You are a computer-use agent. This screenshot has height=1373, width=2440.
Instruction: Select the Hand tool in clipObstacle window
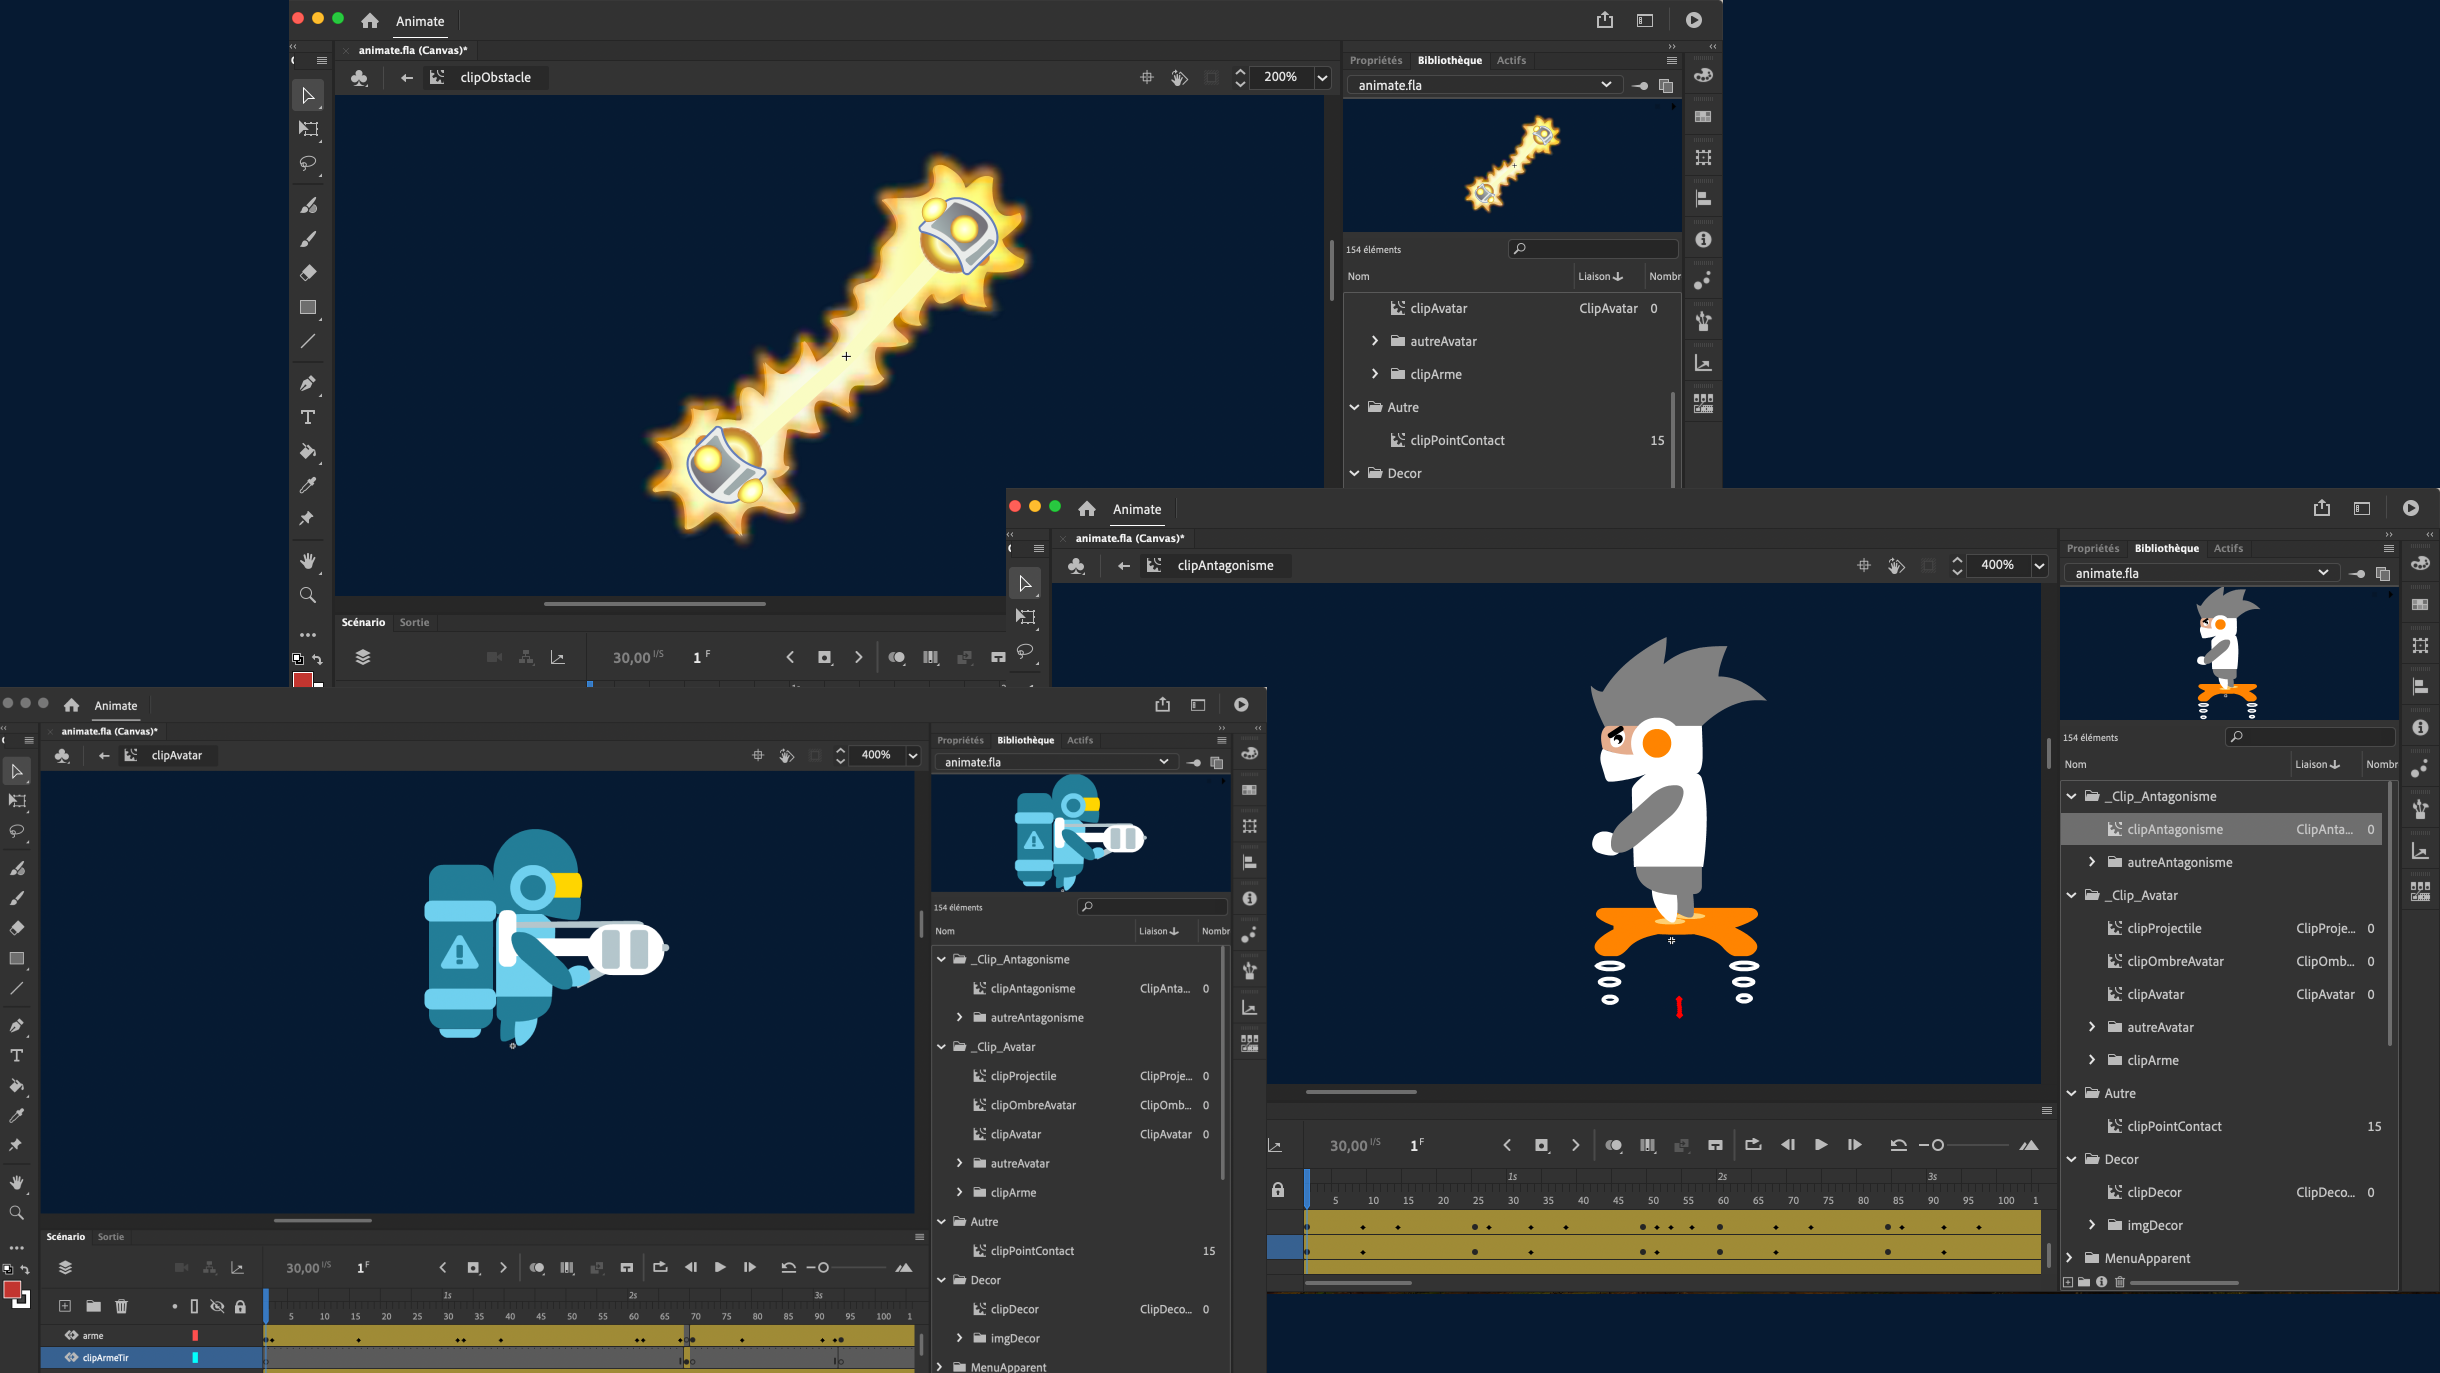click(308, 561)
